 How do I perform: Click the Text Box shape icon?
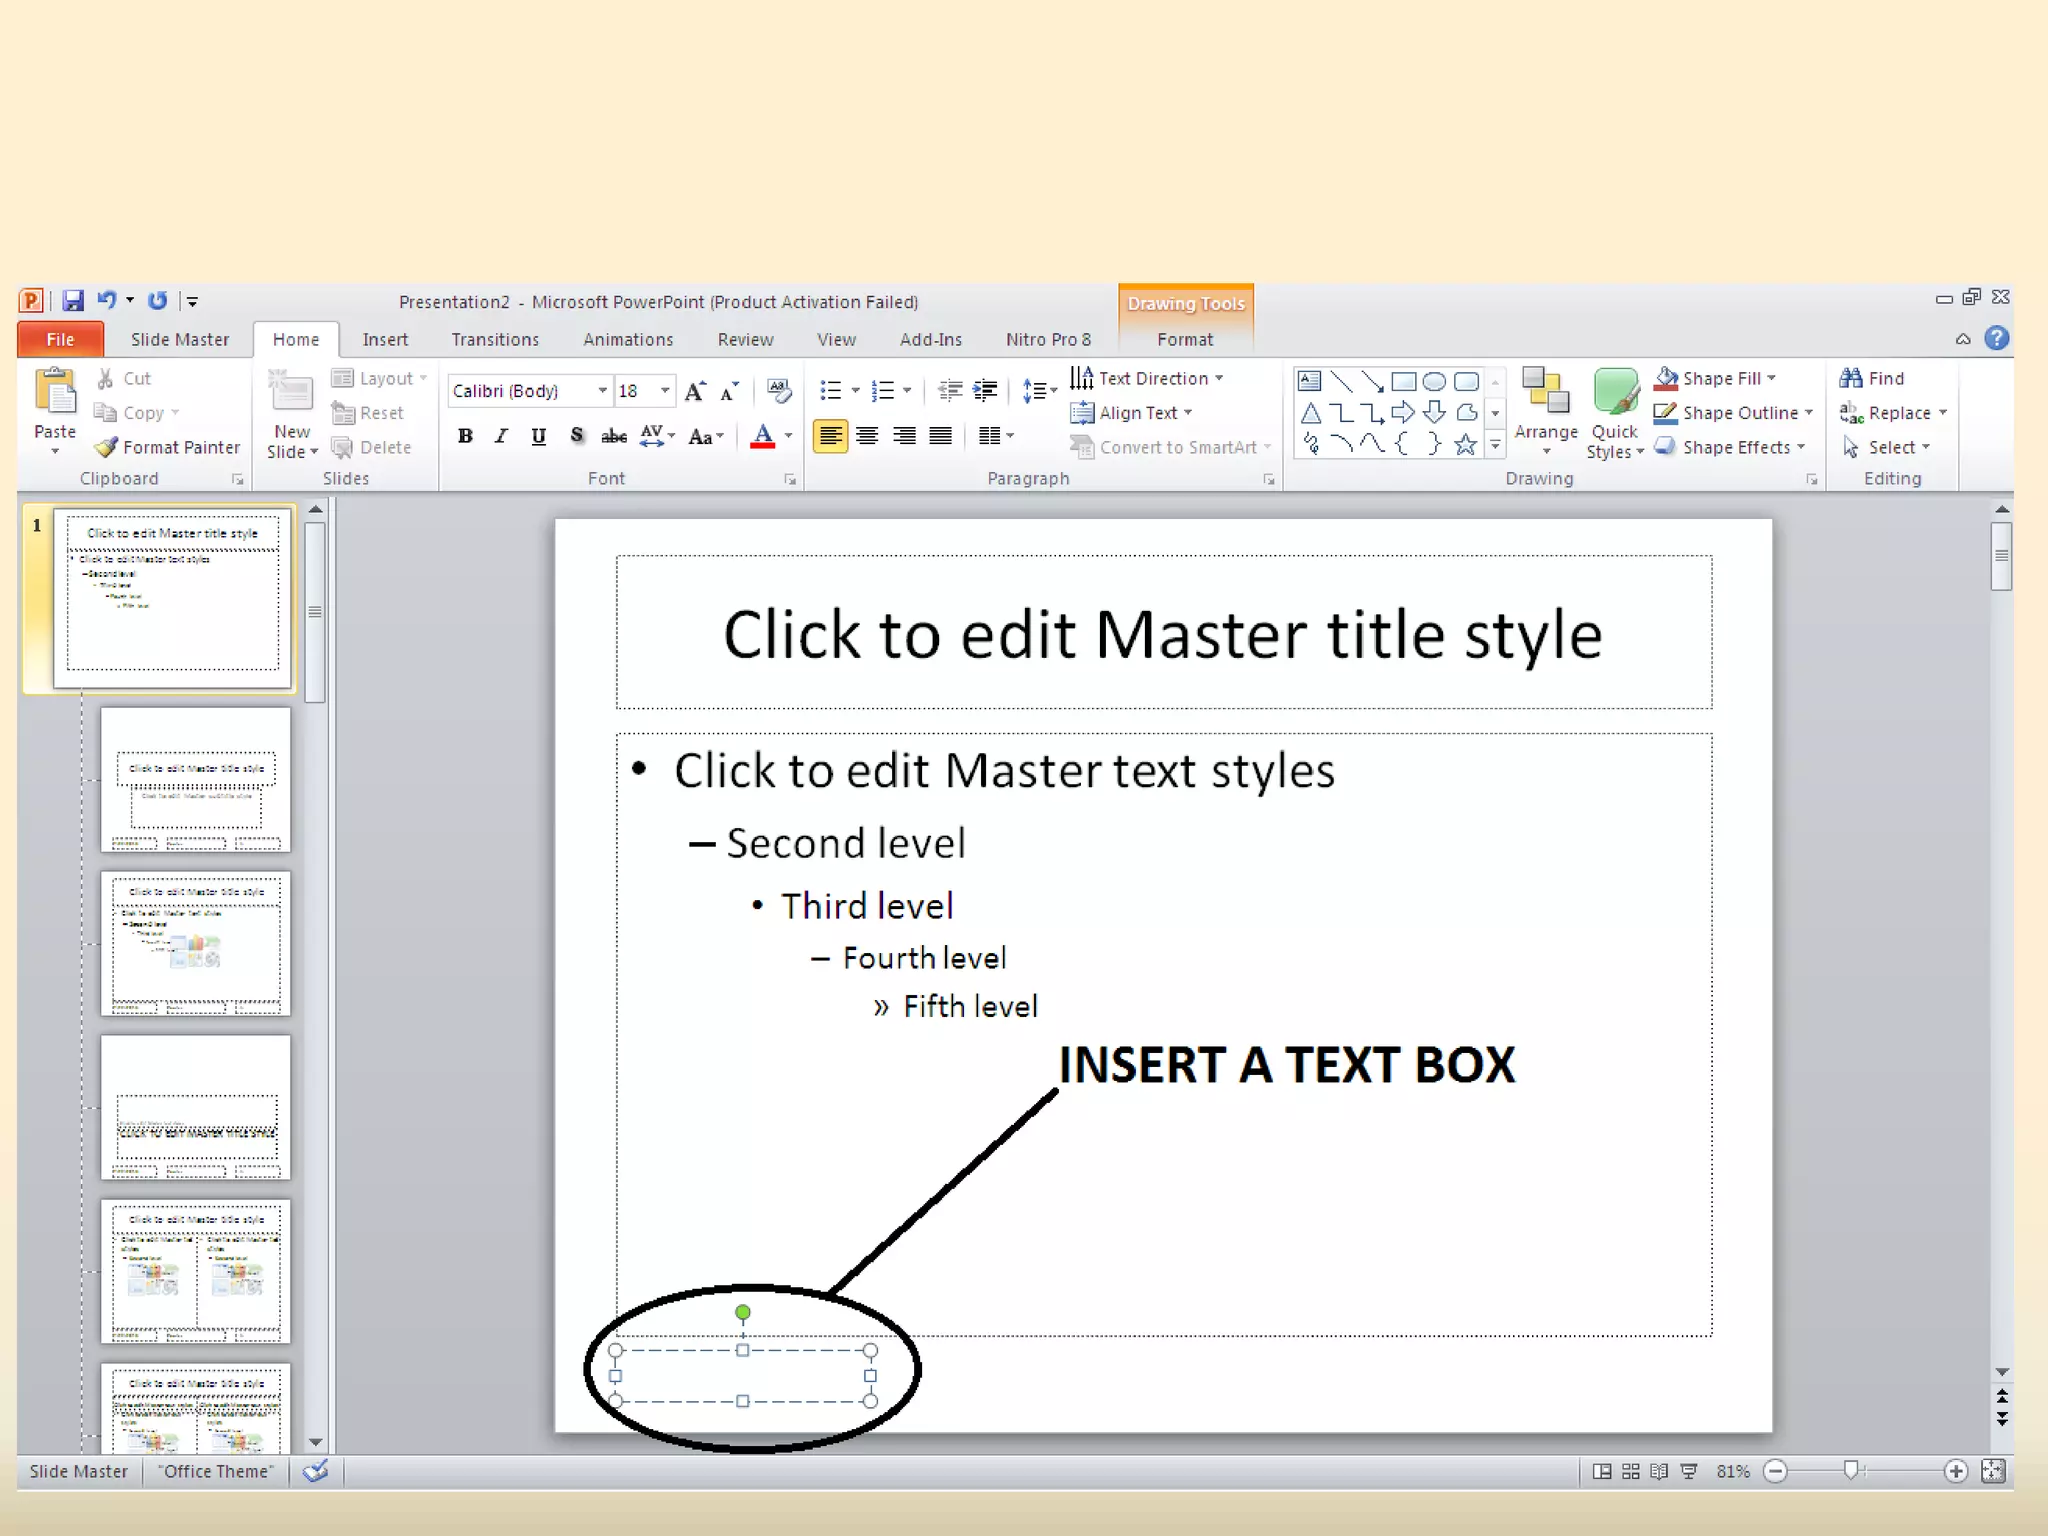[x=1309, y=381]
